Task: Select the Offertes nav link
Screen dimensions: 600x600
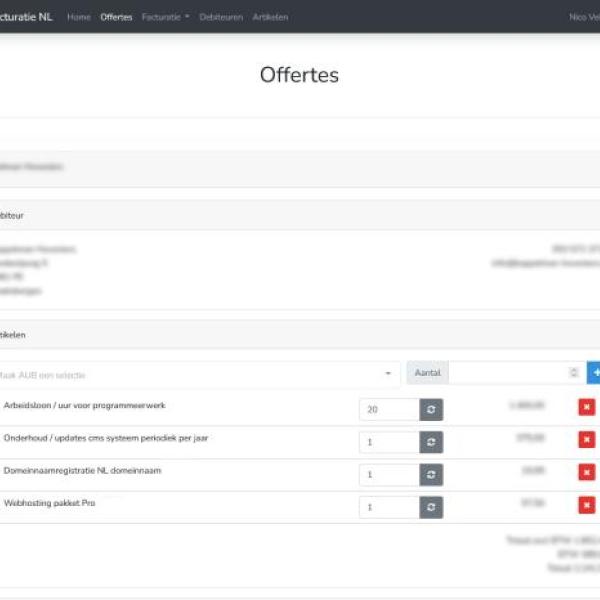Action: (116, 17)
